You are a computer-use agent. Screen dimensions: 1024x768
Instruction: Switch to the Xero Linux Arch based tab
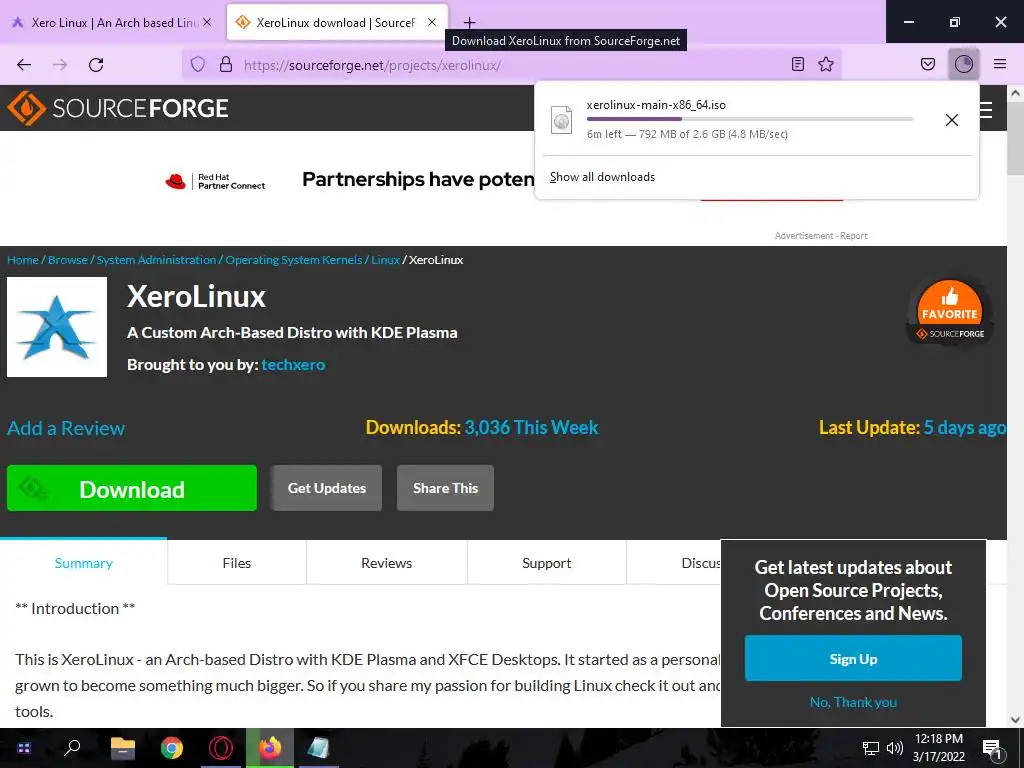112,22
